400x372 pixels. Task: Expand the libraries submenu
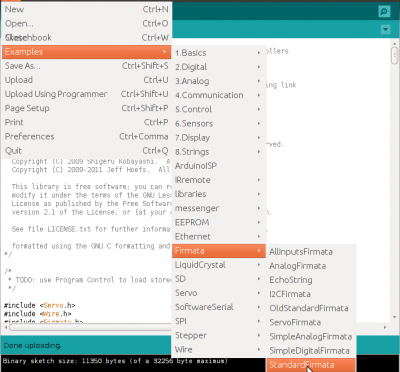[x=219, y=194]
